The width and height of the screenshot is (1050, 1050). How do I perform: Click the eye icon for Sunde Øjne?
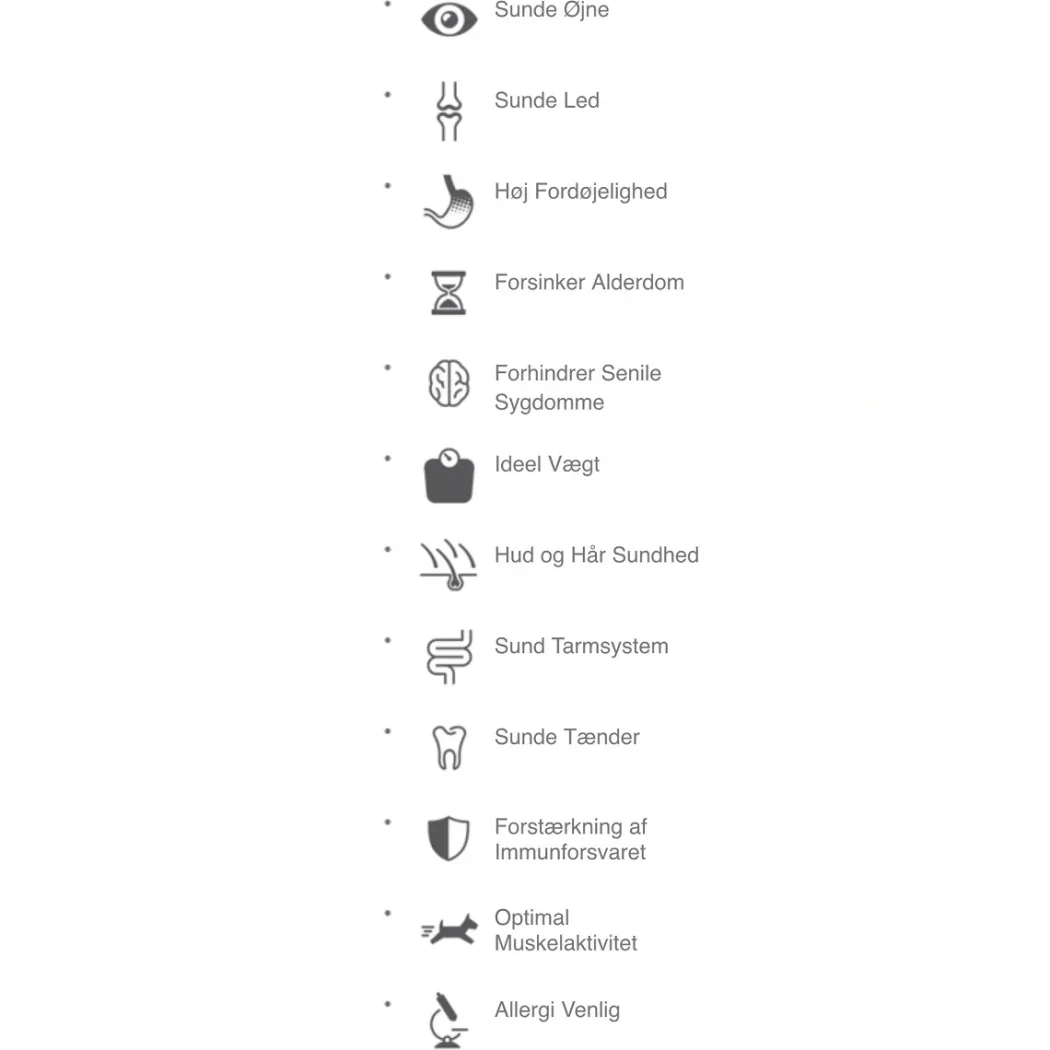449,19
